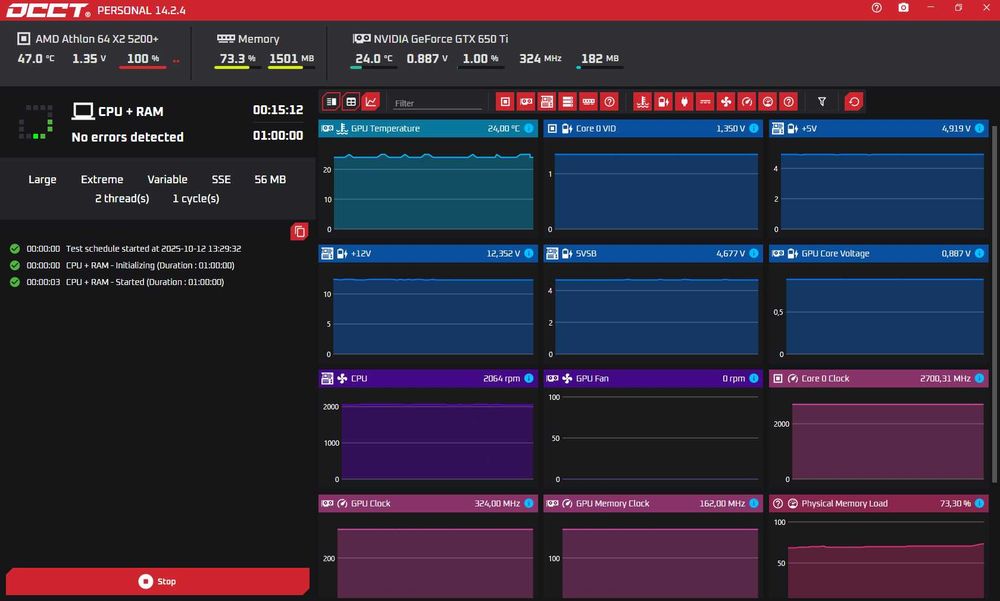This screenshot has width=1000, height=601.
Task: Click the funnel filter icon
Action: [822, 101]
